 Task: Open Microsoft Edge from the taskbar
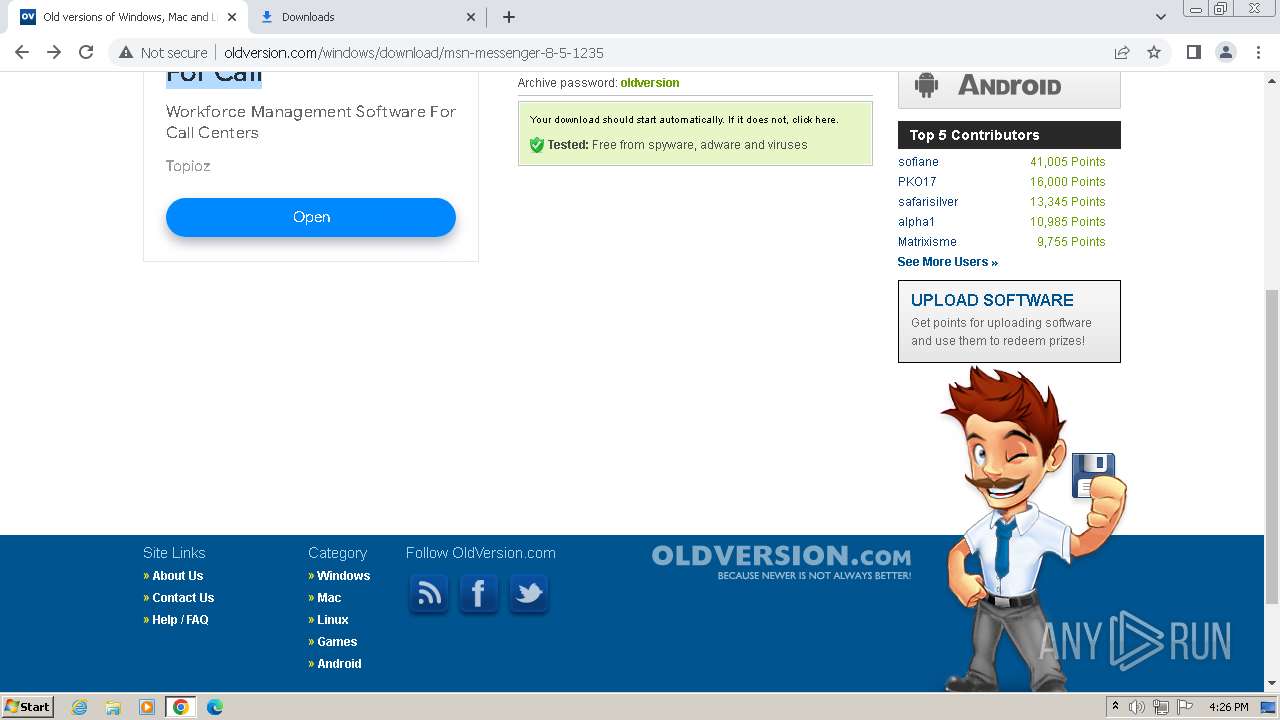click(x=215, y=707)
